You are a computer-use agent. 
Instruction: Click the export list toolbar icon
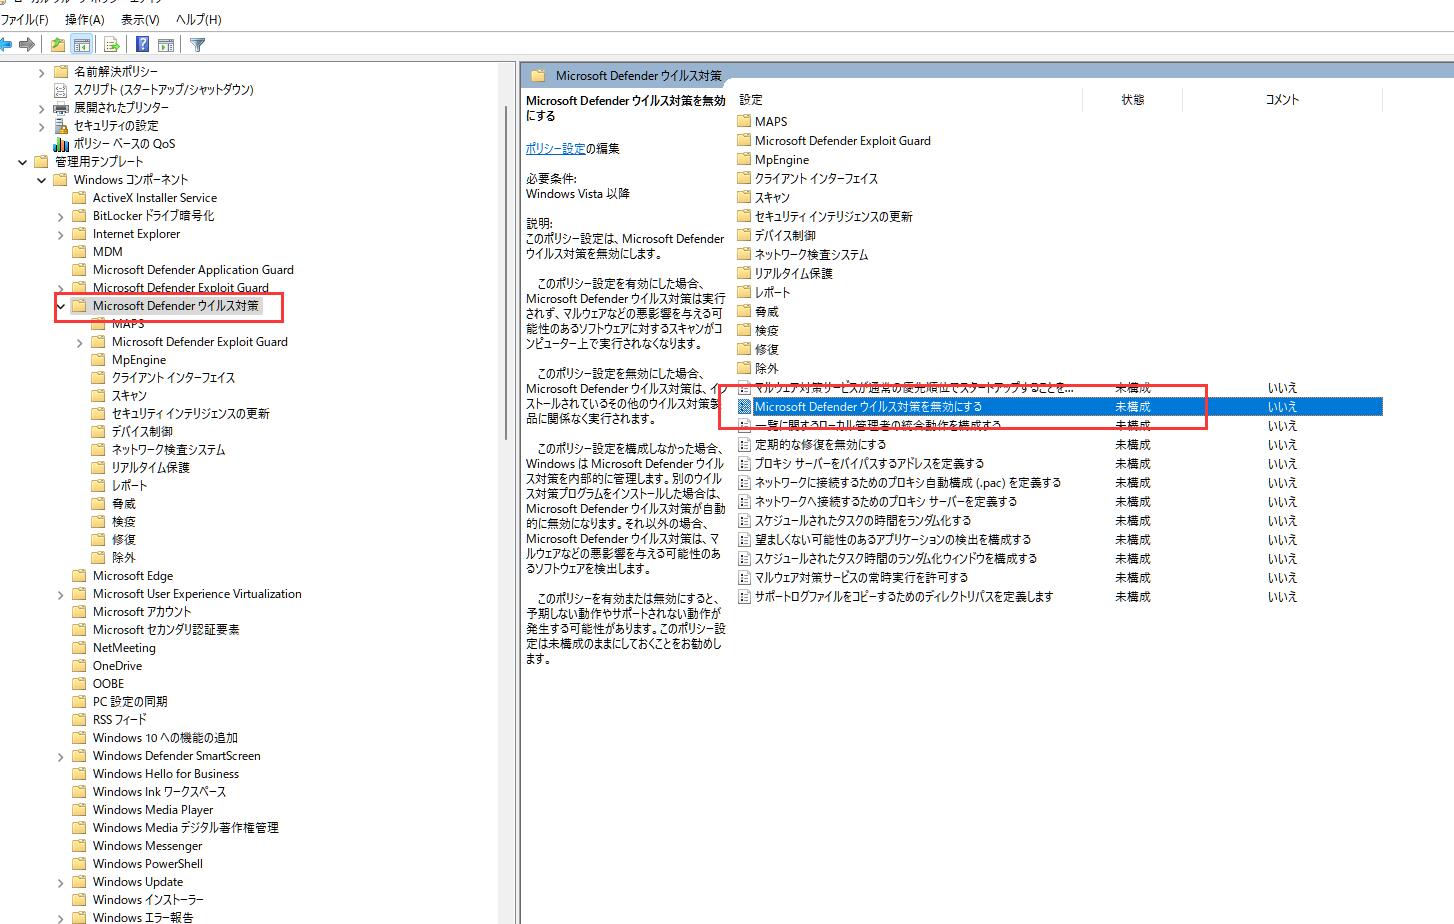click(x=112, y=44)
